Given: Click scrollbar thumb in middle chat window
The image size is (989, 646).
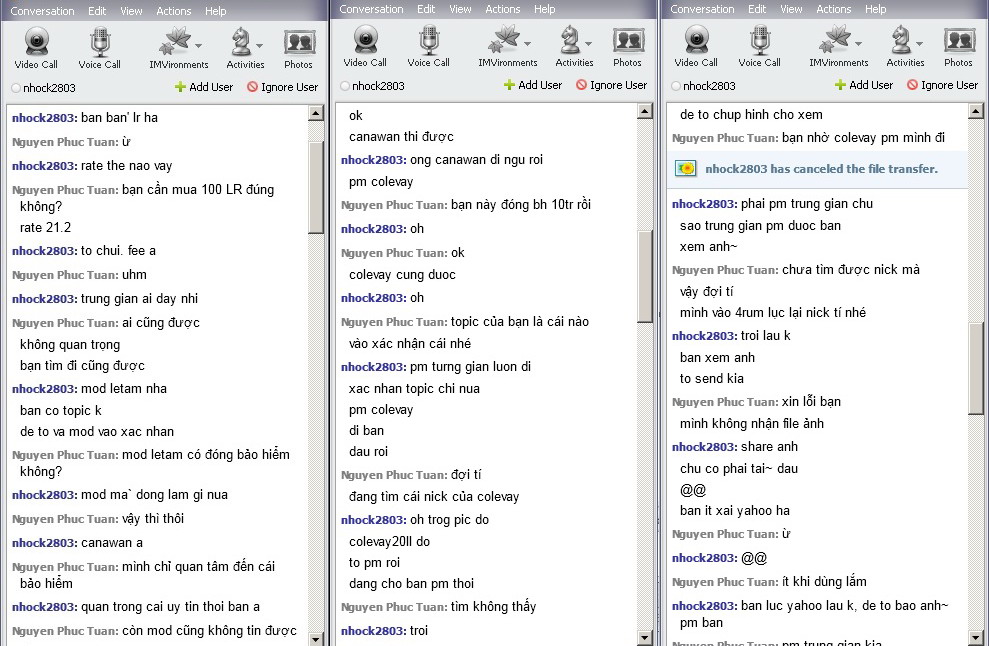Looking at the screenshot, I should (645, 276).
